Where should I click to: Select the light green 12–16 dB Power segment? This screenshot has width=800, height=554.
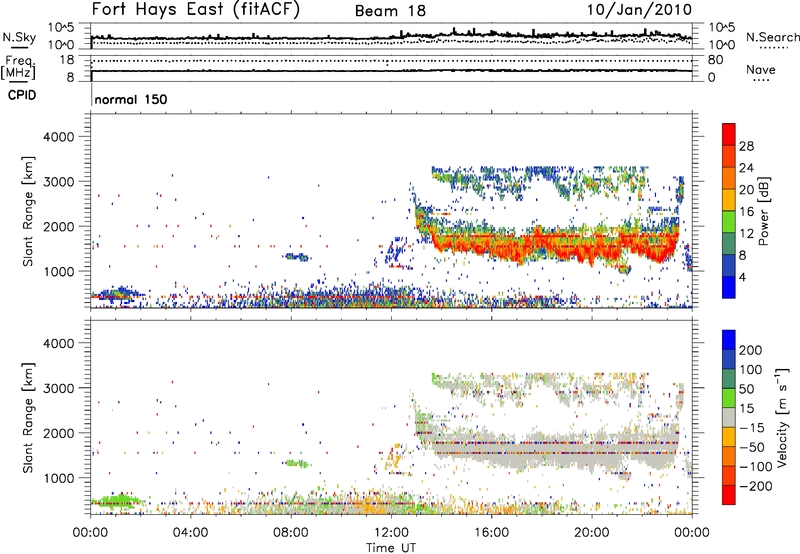click(x=729, y=221)
